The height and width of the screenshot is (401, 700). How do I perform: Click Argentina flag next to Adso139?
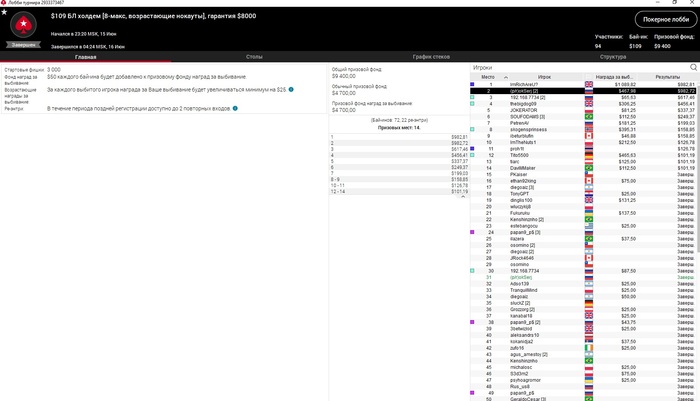point(589,284)
